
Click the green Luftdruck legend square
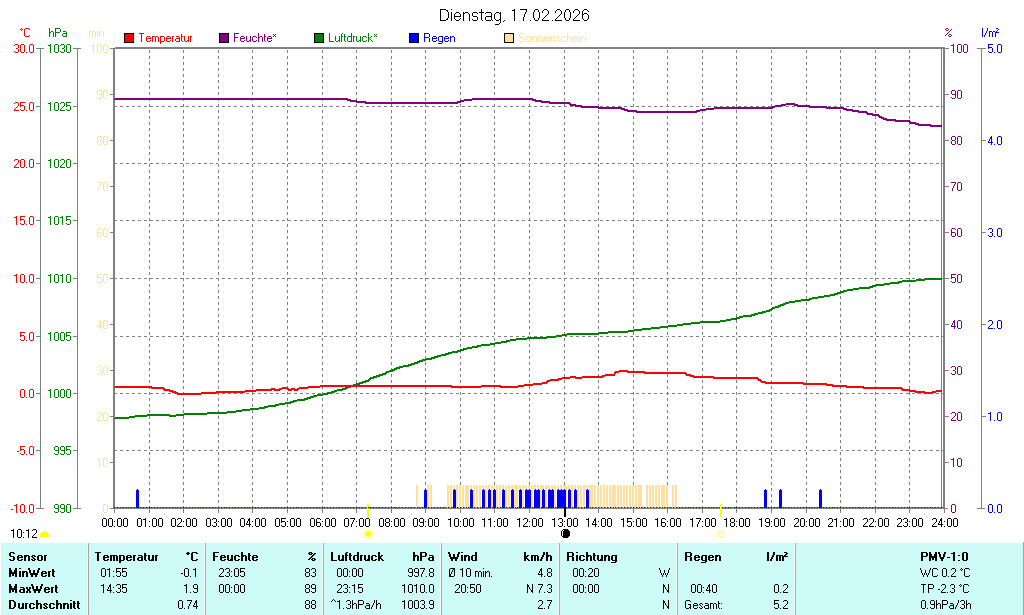pos(319,38)
